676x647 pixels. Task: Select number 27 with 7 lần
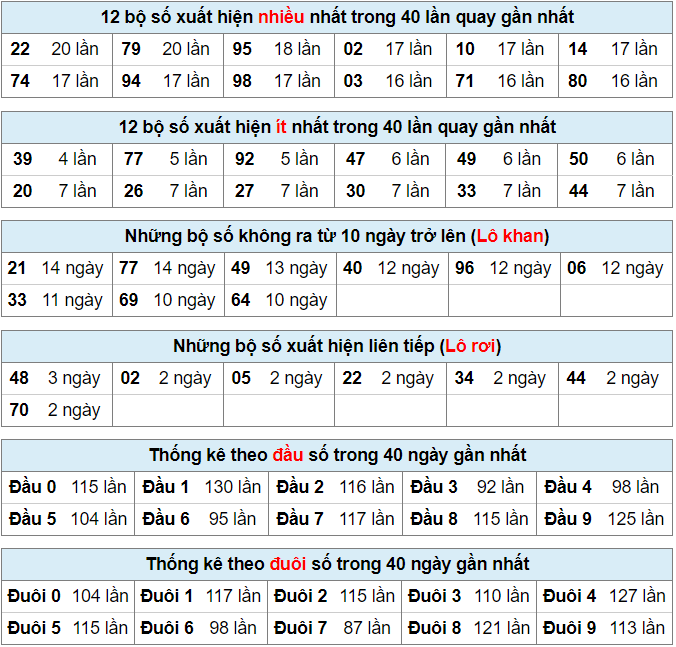coord(279,191)
